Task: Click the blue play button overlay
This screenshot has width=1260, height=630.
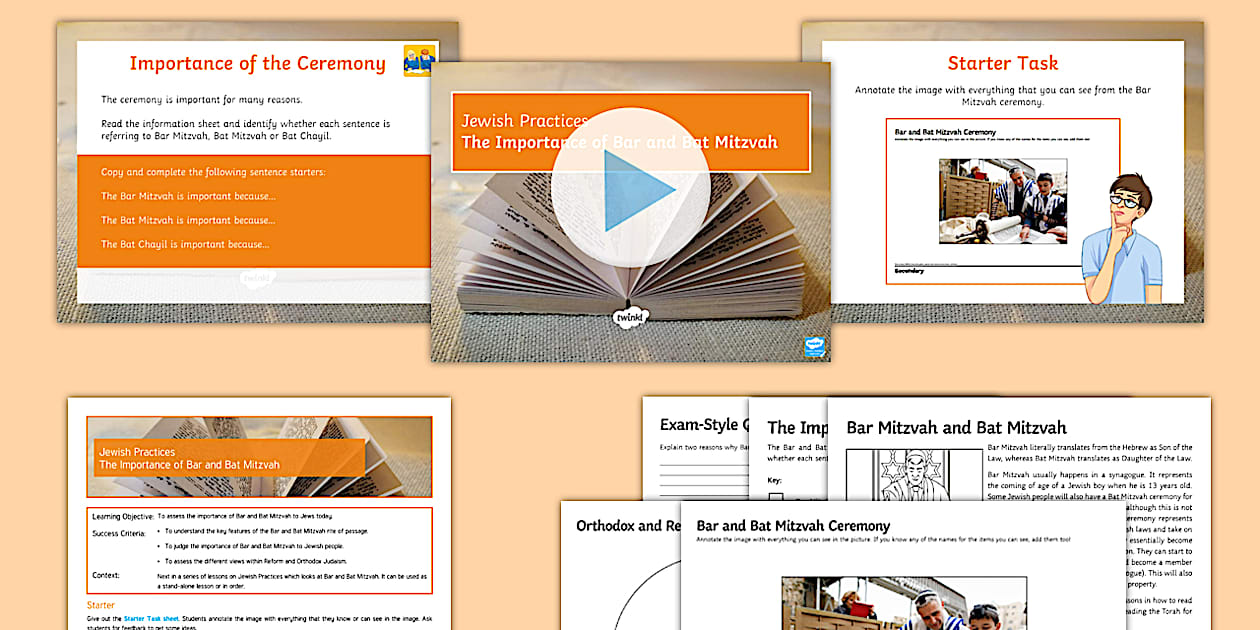Action: click(630, 187)
